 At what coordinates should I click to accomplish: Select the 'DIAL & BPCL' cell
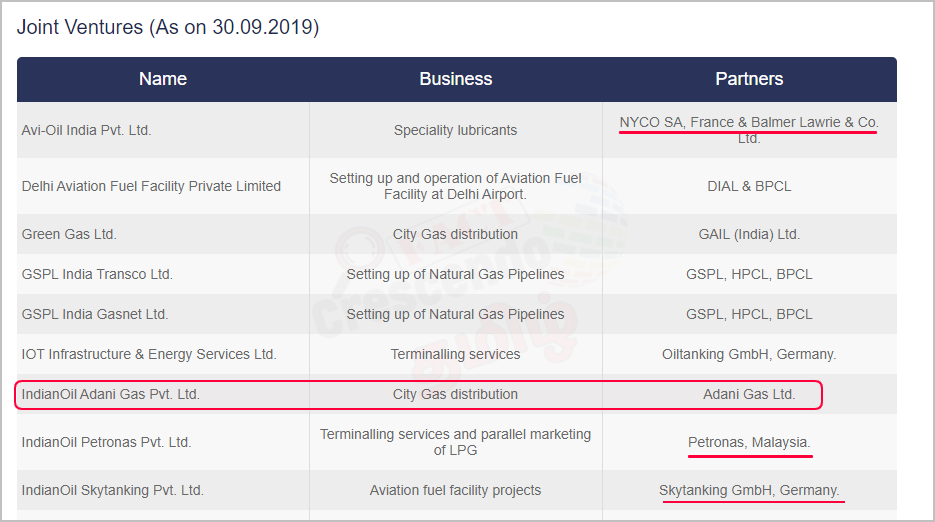(749, 186)
